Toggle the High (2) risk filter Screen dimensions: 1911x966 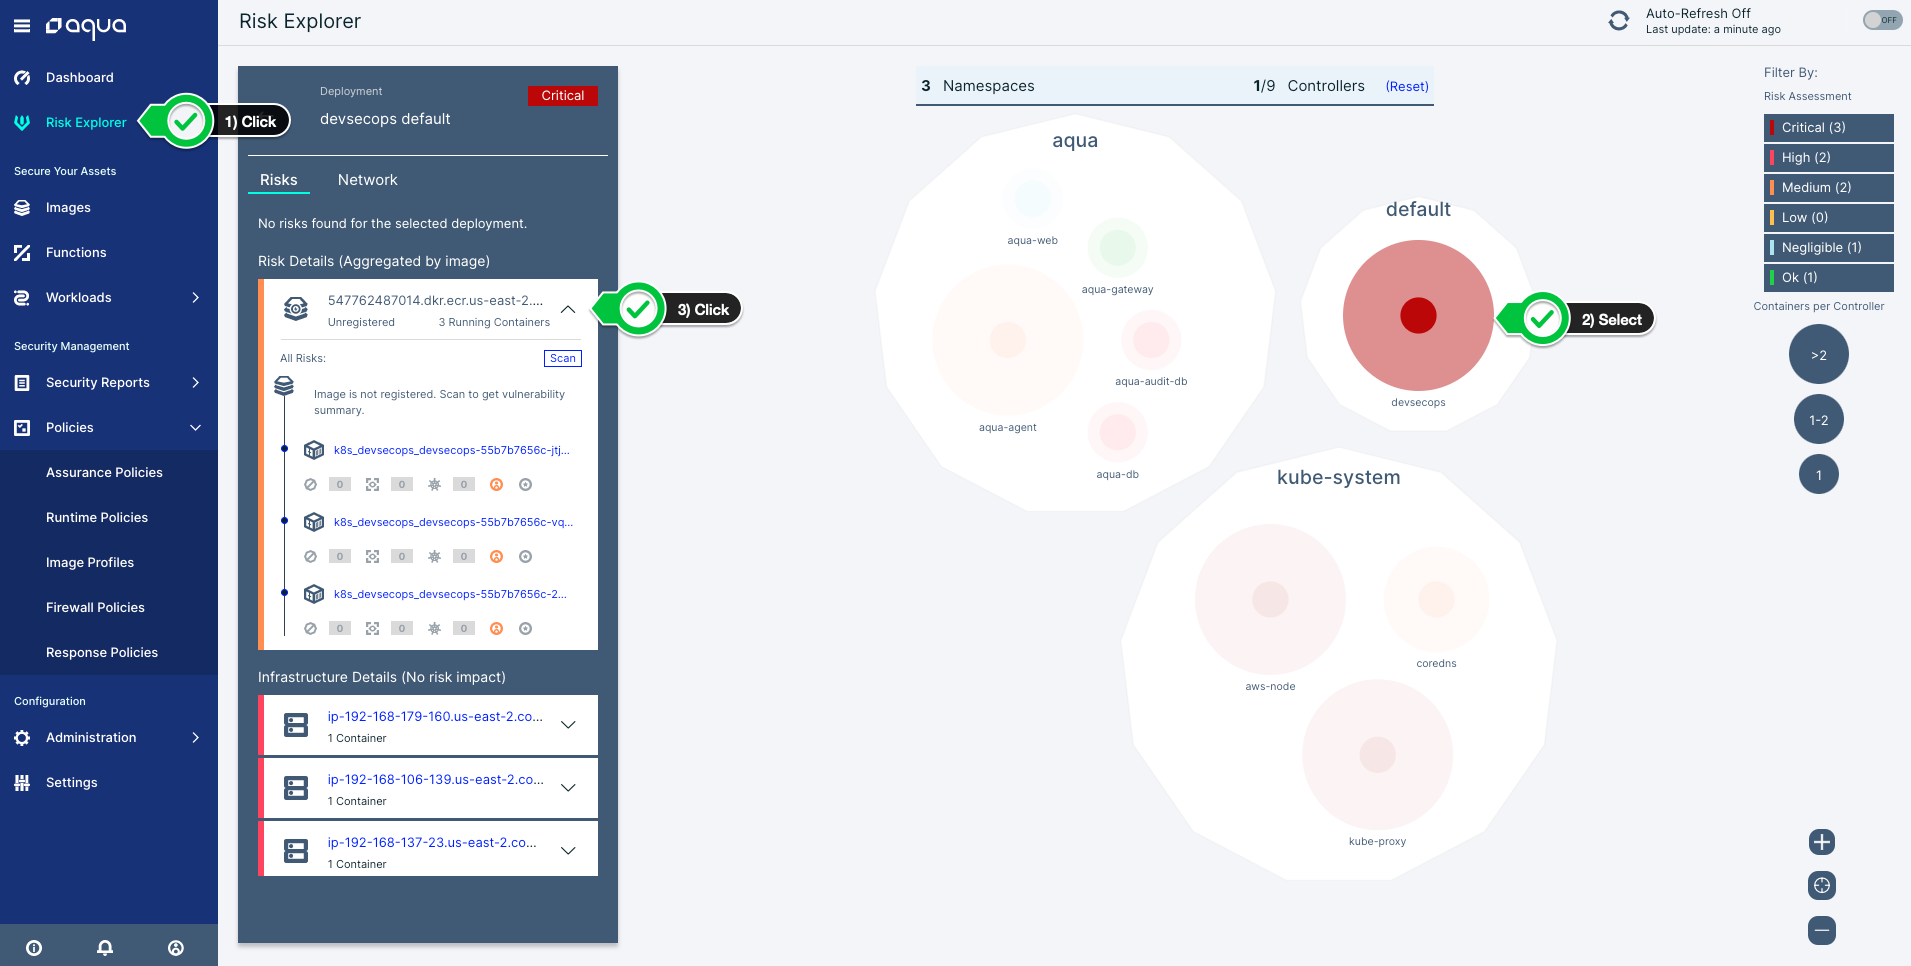pos(1829,157)
